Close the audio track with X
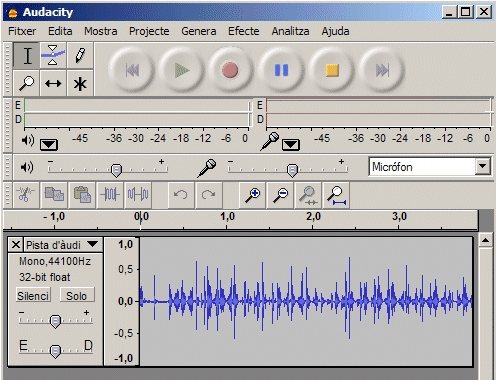This screenshot has width=496, height=380. click(x=16, y=245)
